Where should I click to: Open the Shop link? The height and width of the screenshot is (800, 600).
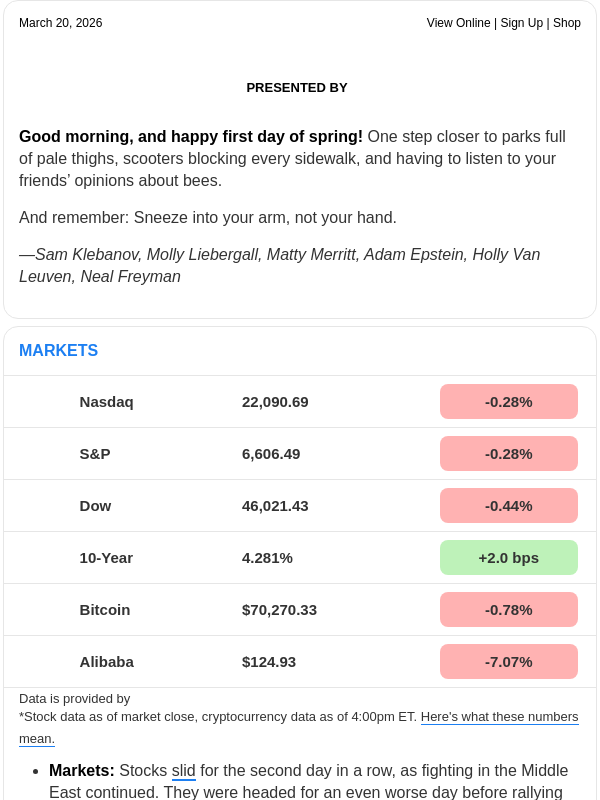[567, 23]
